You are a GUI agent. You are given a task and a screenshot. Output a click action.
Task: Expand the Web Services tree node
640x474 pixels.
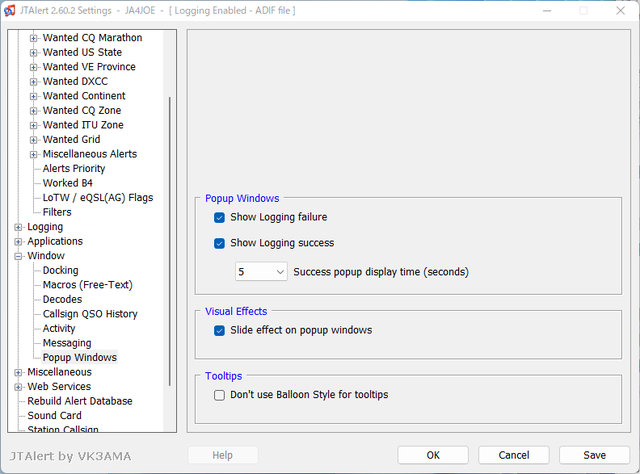pos(18,387)
